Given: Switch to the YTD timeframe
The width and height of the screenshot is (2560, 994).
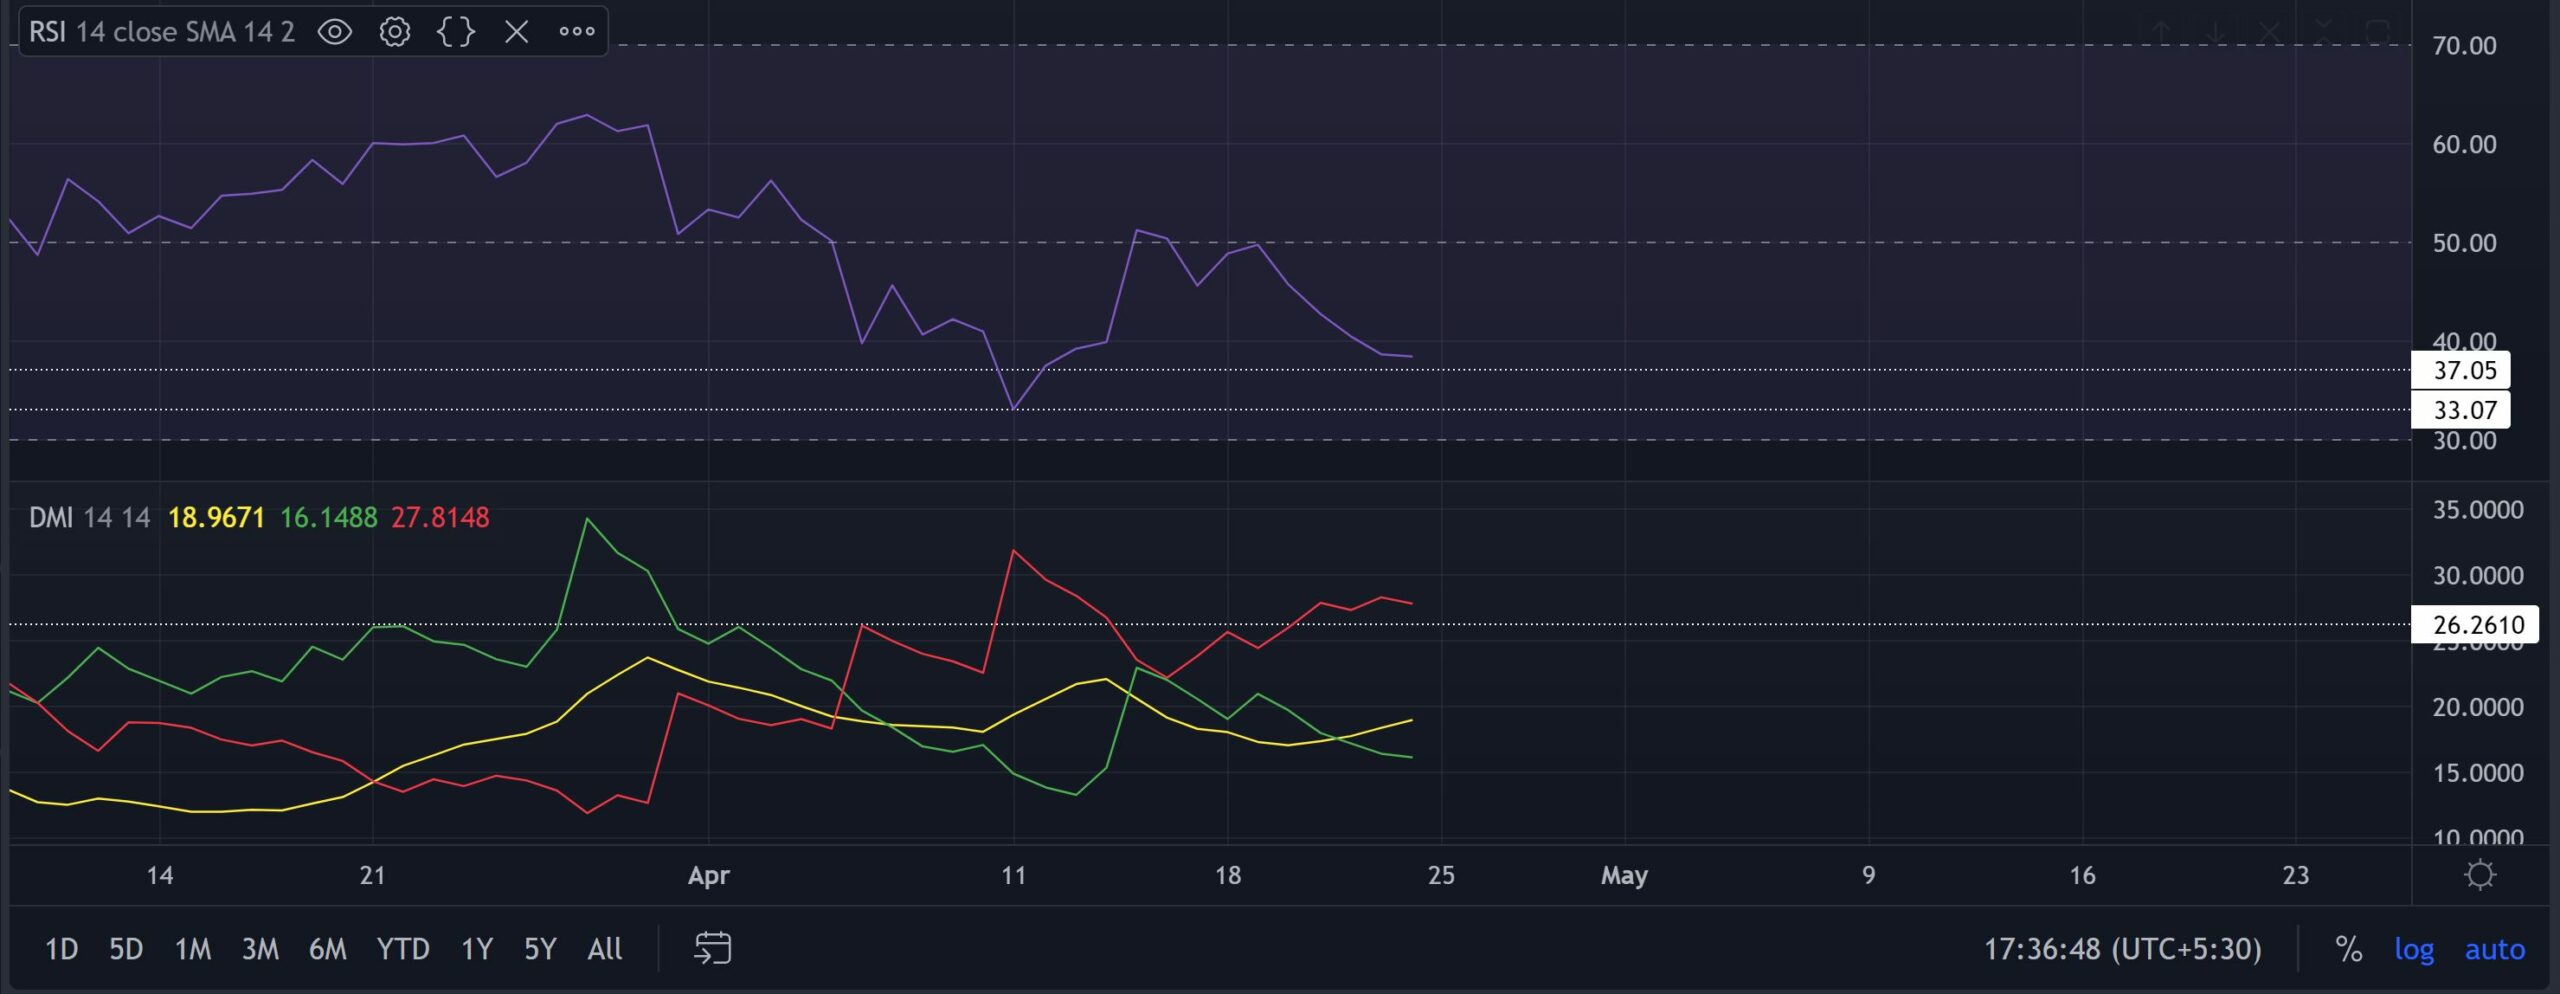Looking at the screenshot, I should (404, 950).
